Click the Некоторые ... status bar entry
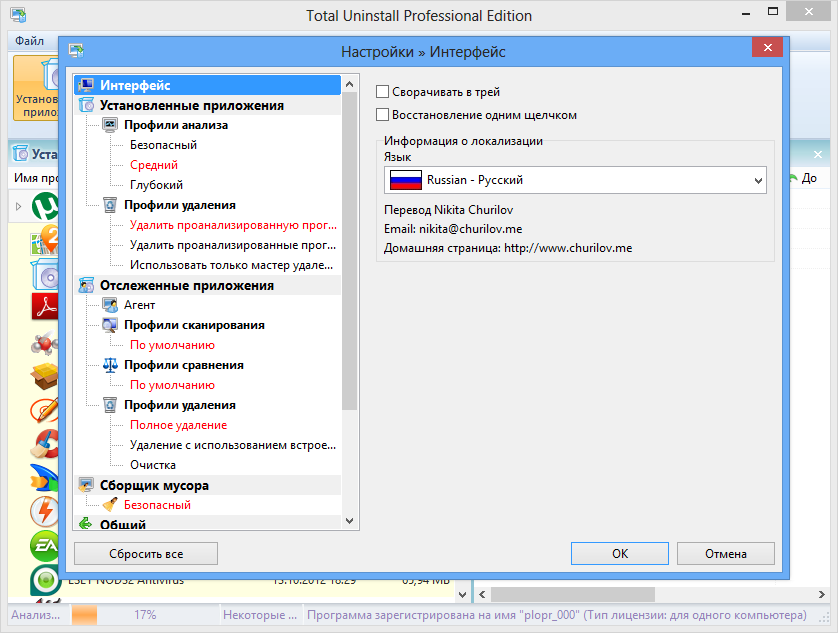Viewport: 838px width, 633px height. tap(260, 615)
